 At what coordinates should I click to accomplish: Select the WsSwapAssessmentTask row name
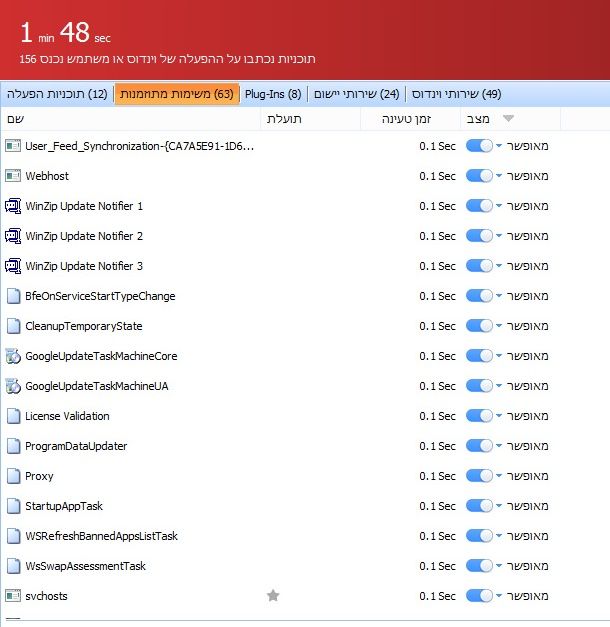point(86,566)
